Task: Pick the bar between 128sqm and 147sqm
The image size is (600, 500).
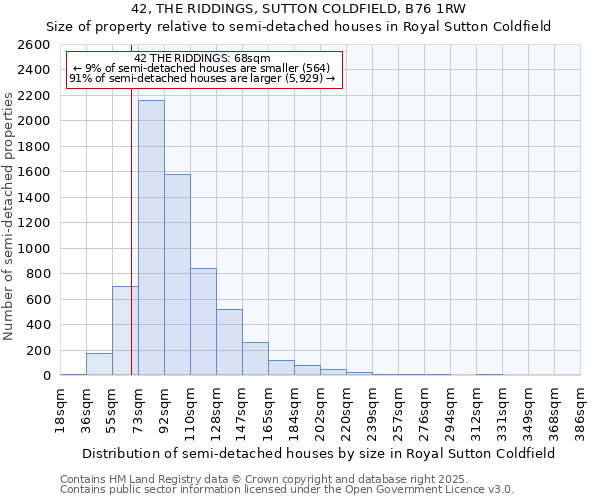Action: click(229, 342)
